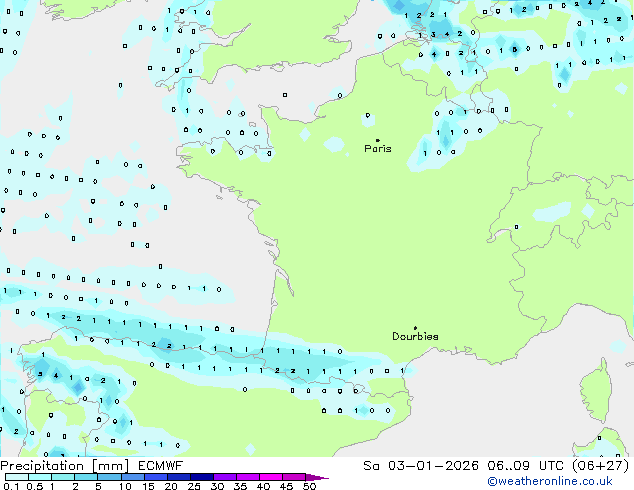The width and height of the screenshot is (634, 490).
Task: Click the above-50 mm legend arrow tip
Action: click(x=317, y=477)
